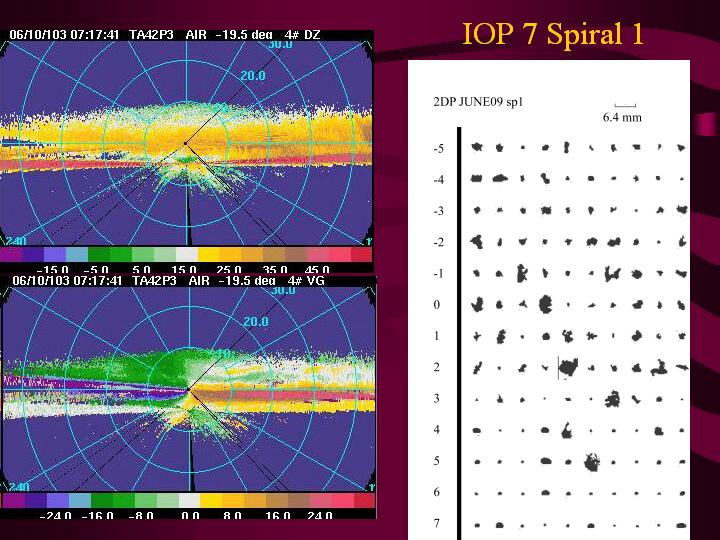Click the '45.0' DZ color bar value
720x540 pixels.
click(317, 269)
